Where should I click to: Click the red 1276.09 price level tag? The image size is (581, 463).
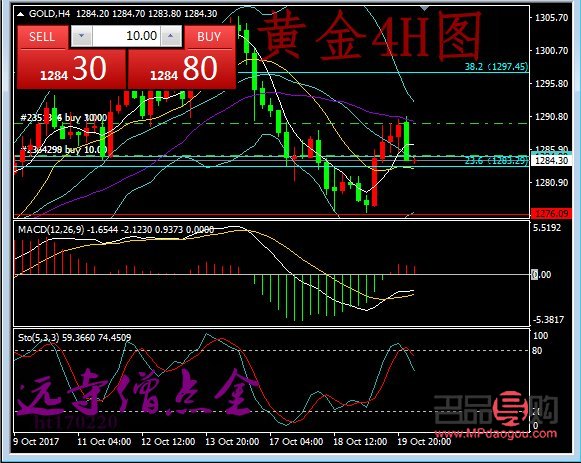[552, 213]
